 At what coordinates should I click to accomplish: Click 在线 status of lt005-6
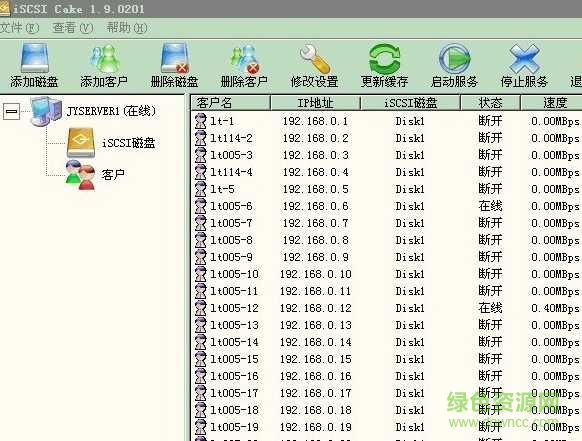(x=490, y=206)
